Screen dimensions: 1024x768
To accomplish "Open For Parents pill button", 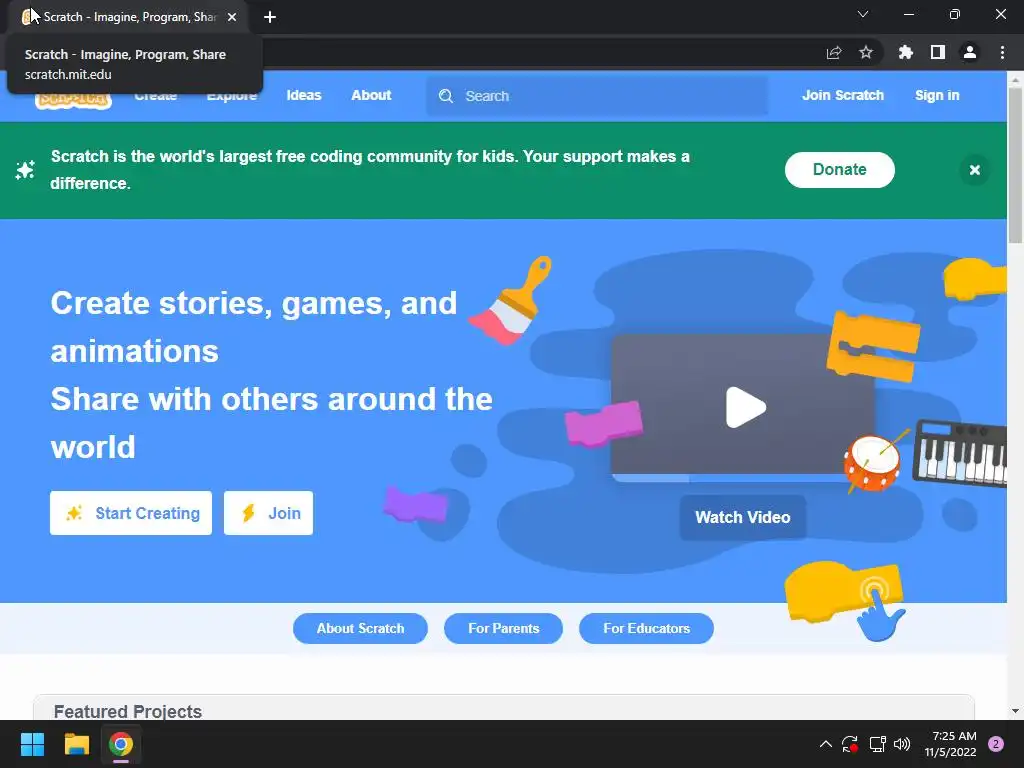I will tap(504, 628).
